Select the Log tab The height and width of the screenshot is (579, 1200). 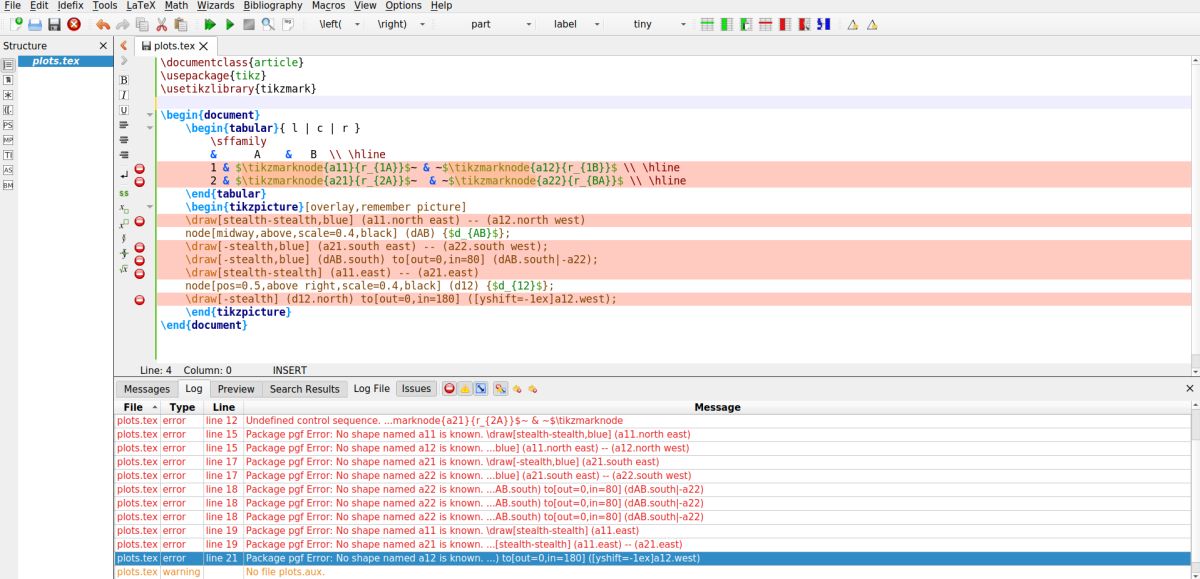[x=194, y=389]
